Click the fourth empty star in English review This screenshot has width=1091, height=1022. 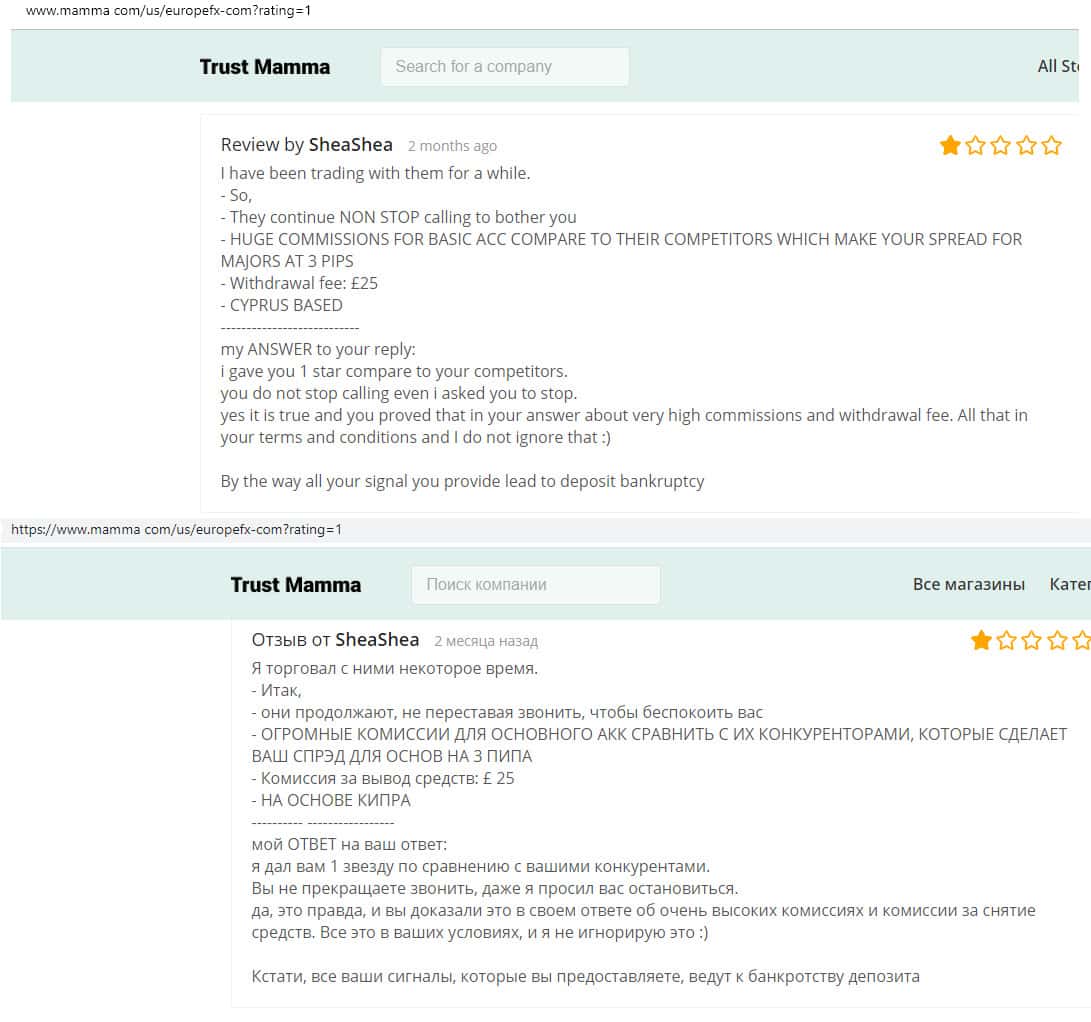tap(1026, 146)
